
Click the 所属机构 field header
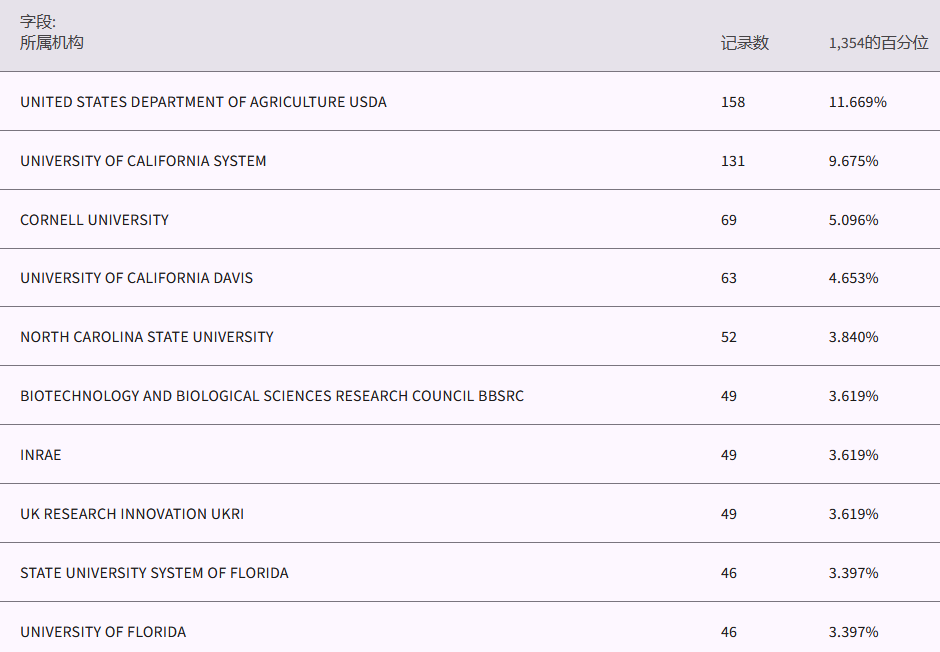tap(52, 43)
